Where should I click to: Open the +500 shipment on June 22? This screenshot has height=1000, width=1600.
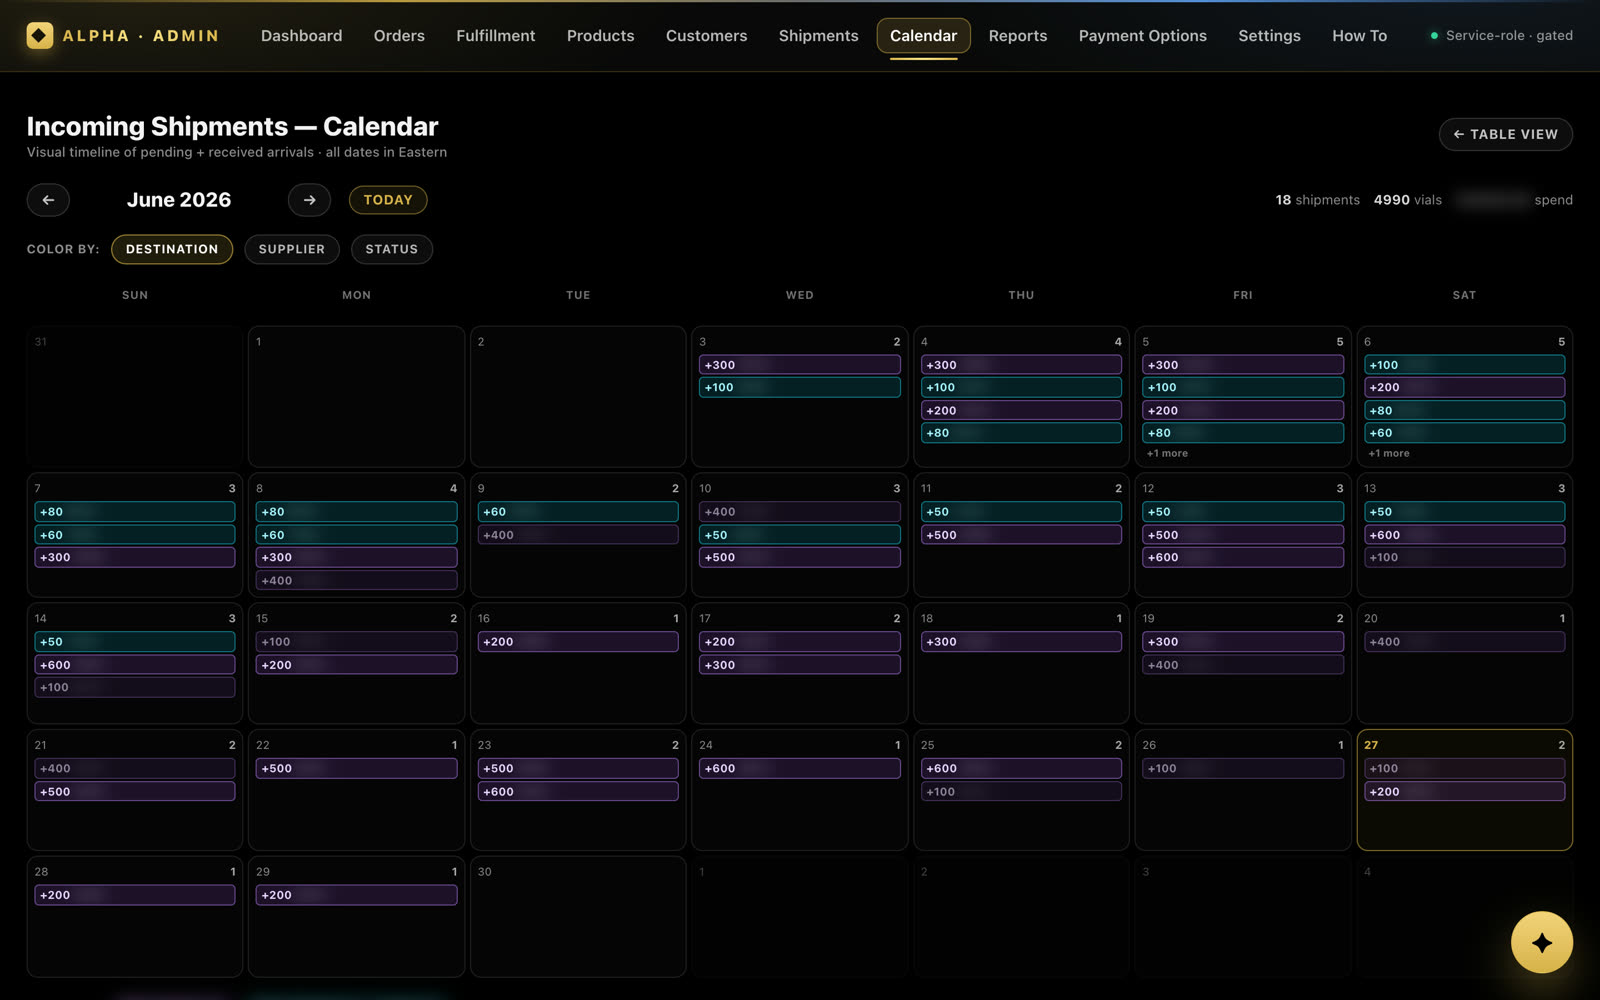point(356,768)
